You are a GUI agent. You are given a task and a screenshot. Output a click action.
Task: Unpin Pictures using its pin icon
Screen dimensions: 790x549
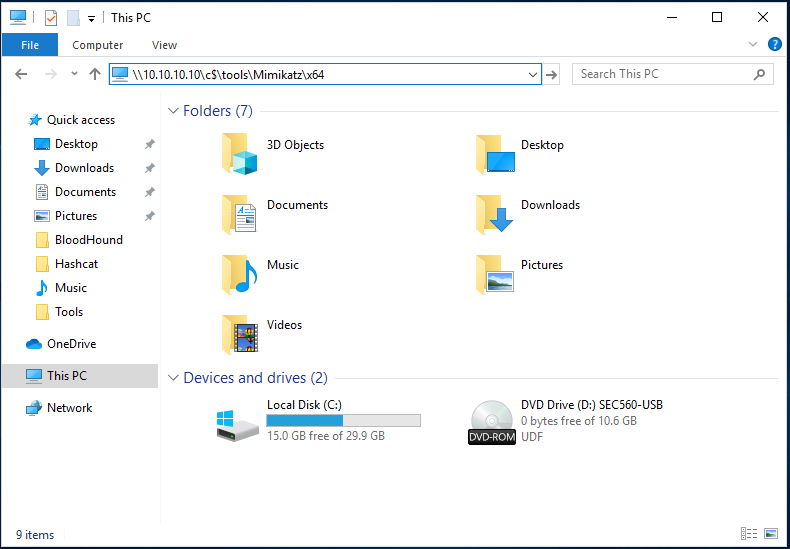150,217
